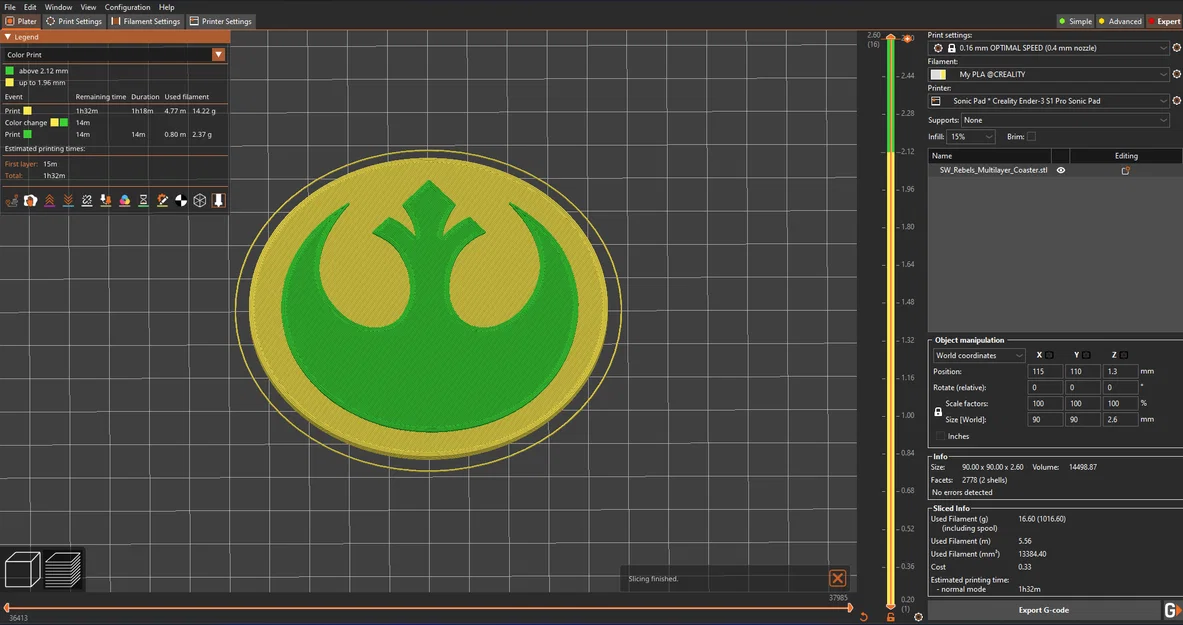This screenshot has width=1183, height=625.
Task: Toggle Color changes icon with overlapping circles
Action: click(124, 200)
